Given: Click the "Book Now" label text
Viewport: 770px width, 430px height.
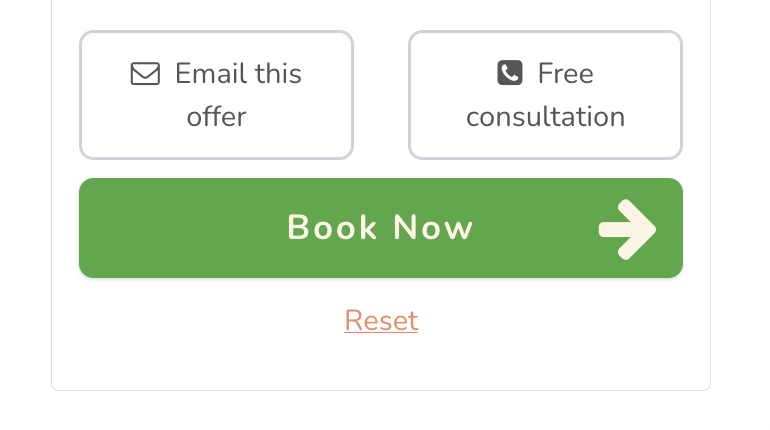Looking at the screenshot, I should [x=380, y=227].
